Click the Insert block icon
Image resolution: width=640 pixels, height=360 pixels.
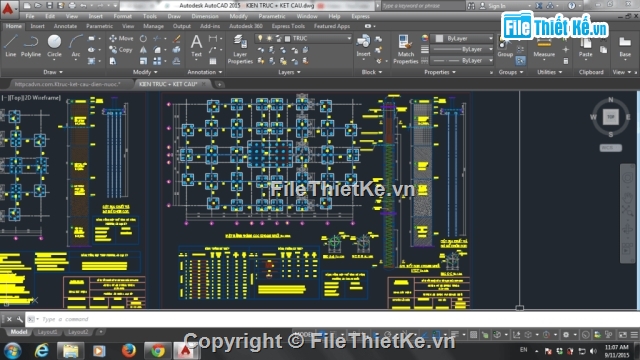[x=363, y=46]
